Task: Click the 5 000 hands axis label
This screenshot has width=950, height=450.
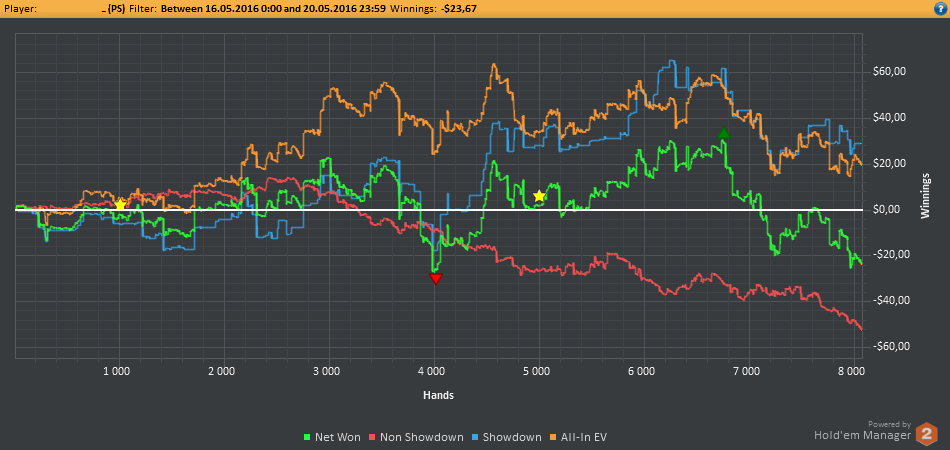Action: click(537, 369)
